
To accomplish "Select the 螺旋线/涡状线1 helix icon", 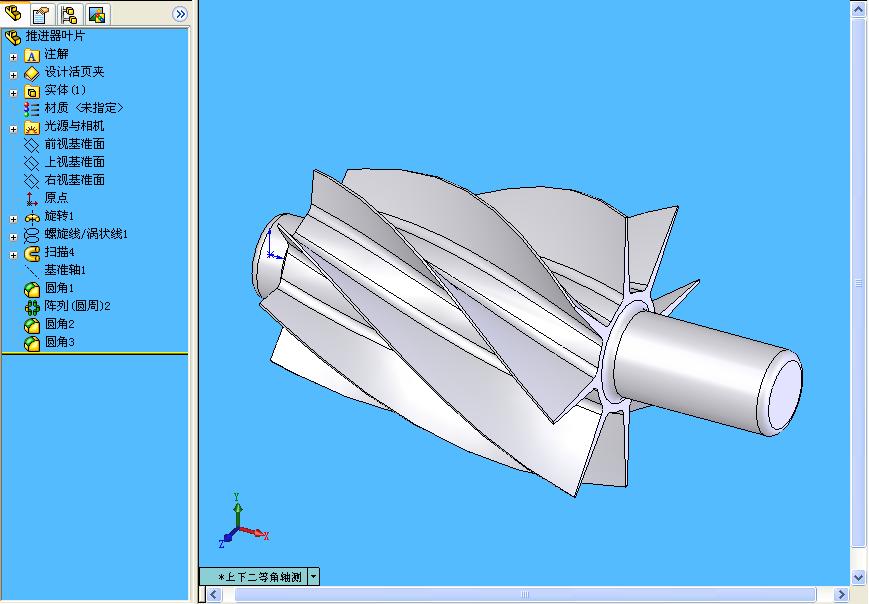I will click(32, 236).
